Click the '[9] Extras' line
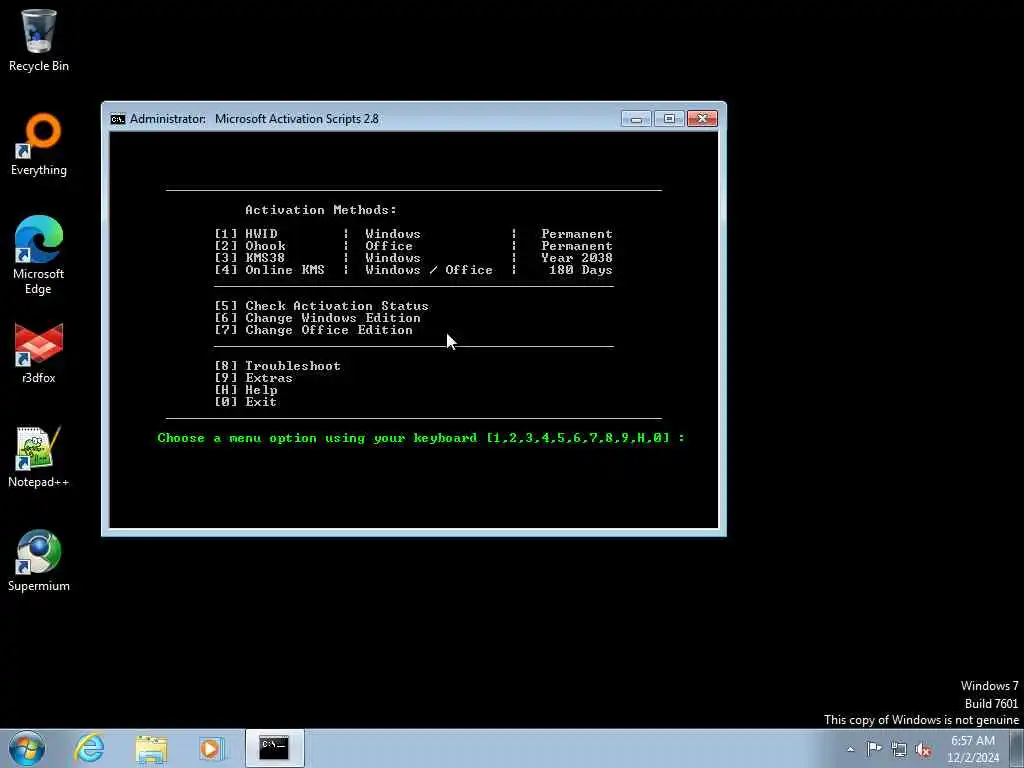The height and width of the screenshot is (768, 1024). click(253, 378)
